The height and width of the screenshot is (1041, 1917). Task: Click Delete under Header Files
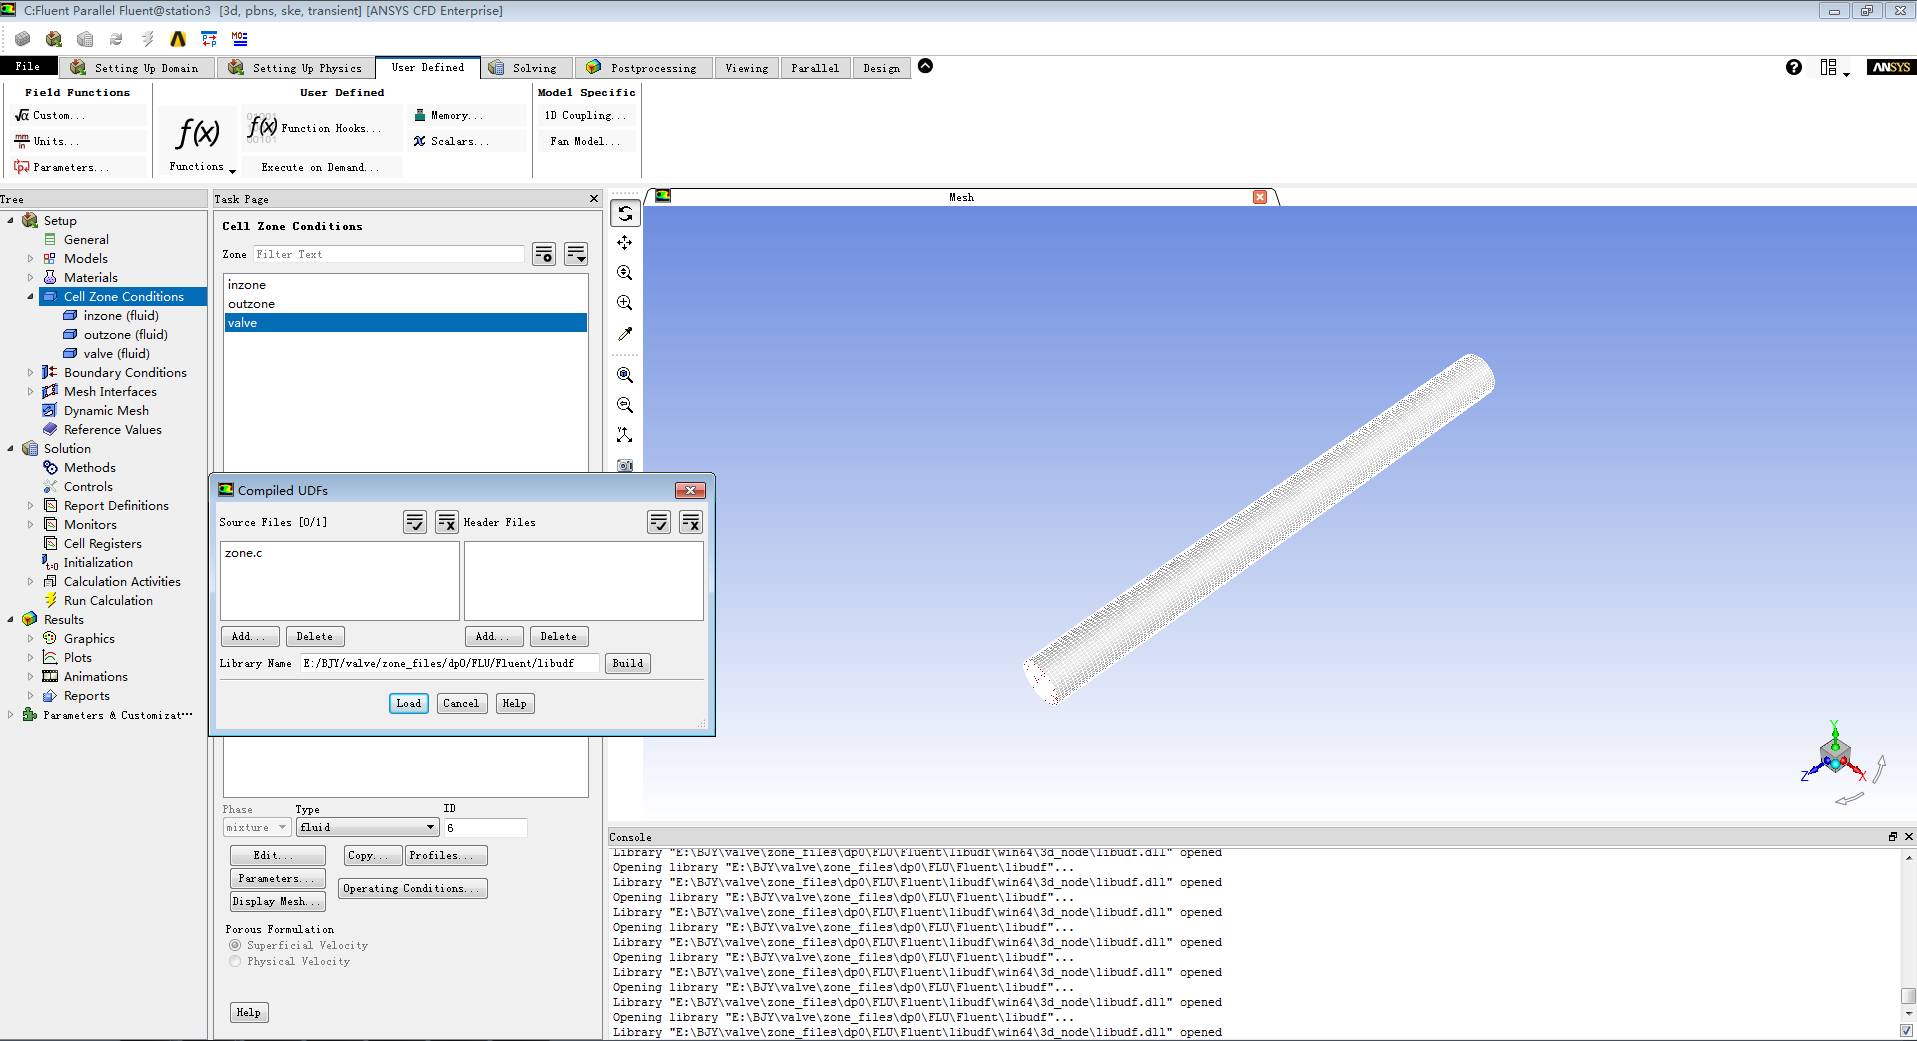tap(559, 636)
